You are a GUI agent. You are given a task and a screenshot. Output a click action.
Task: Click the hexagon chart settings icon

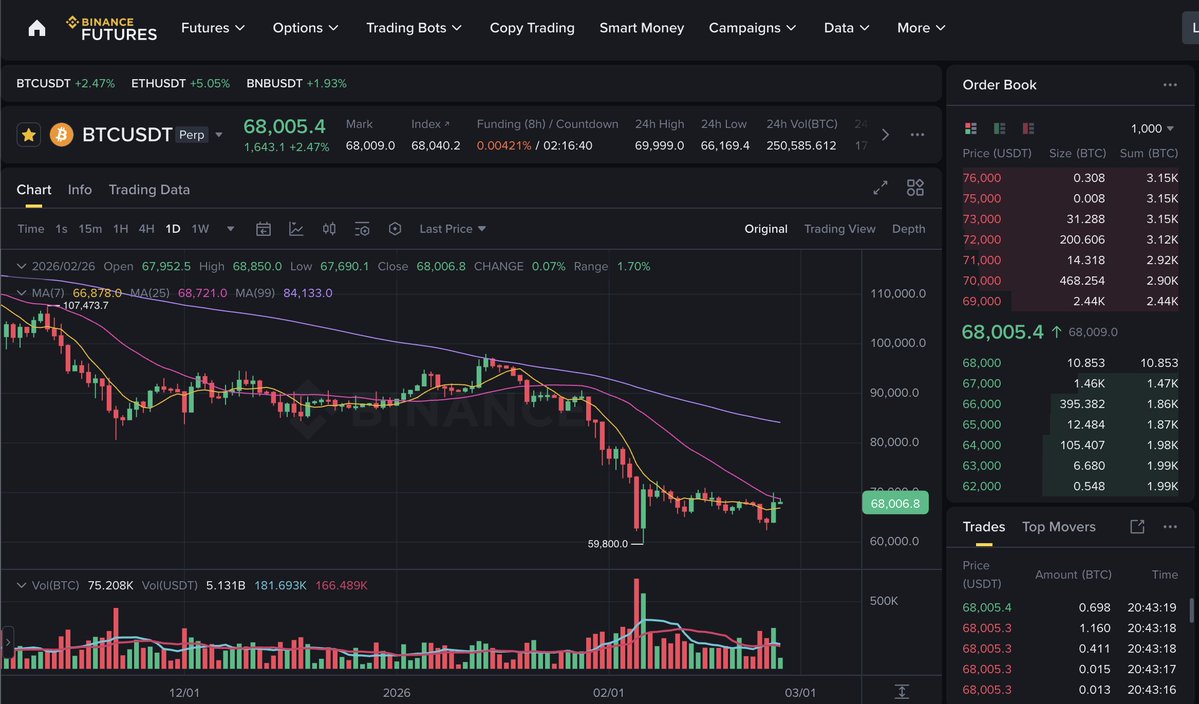[395, 229]
